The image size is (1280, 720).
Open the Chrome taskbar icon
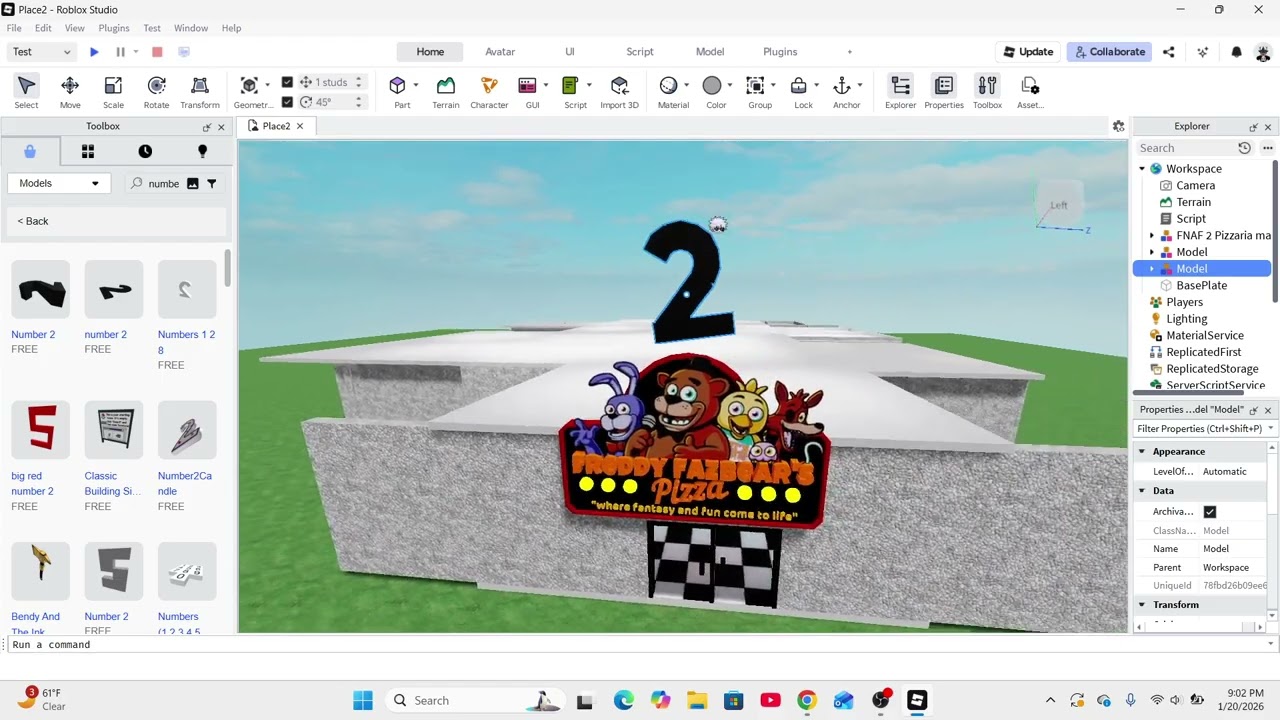coord(807,701)
